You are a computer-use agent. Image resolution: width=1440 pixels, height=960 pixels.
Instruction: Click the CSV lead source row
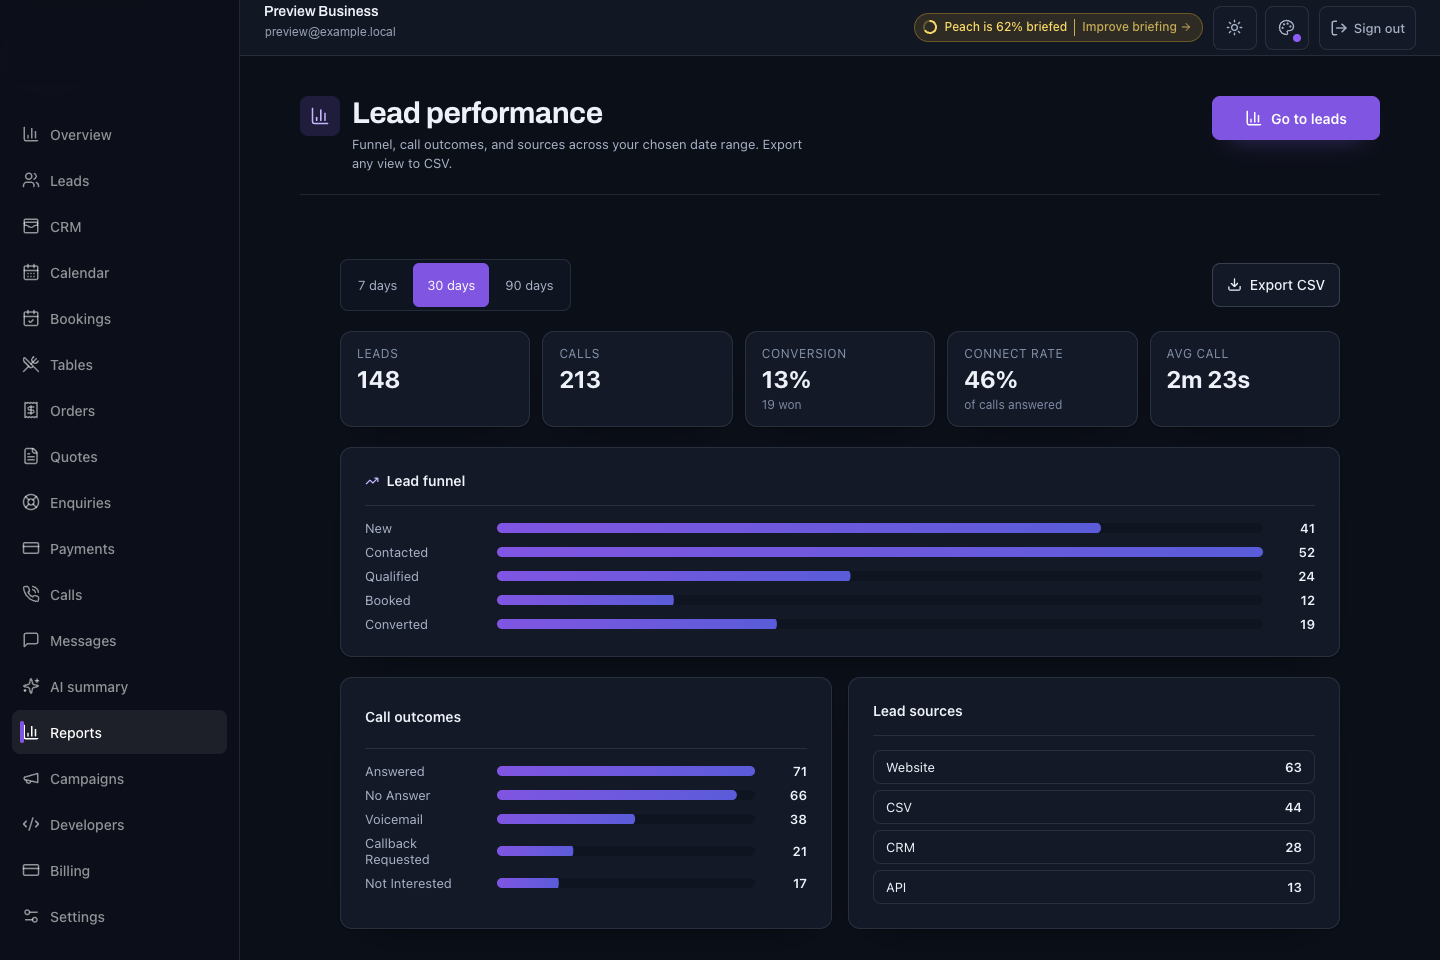click(1094, 807)
